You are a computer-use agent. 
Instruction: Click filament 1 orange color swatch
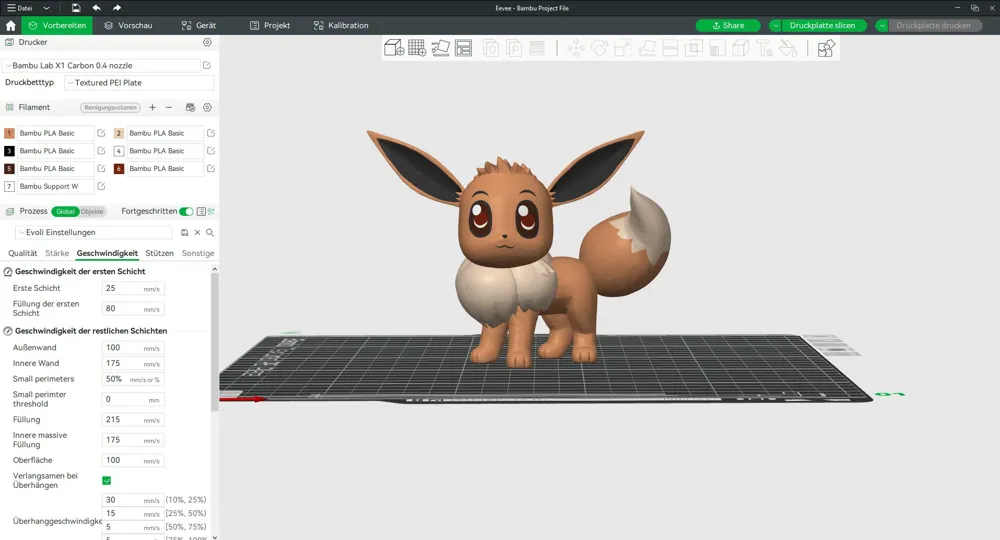(9, 133)
